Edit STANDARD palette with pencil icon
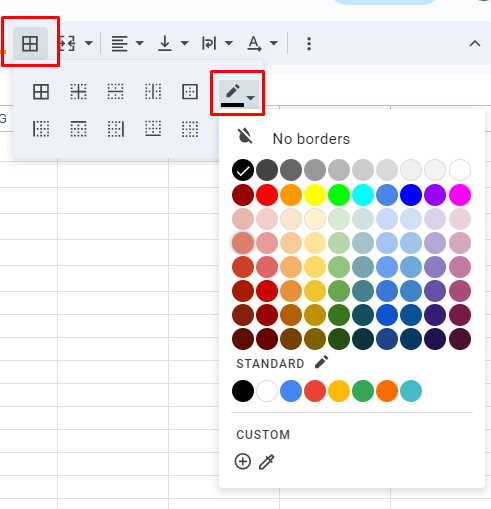This screenshot has height=509, width=491. pos(322,362)
